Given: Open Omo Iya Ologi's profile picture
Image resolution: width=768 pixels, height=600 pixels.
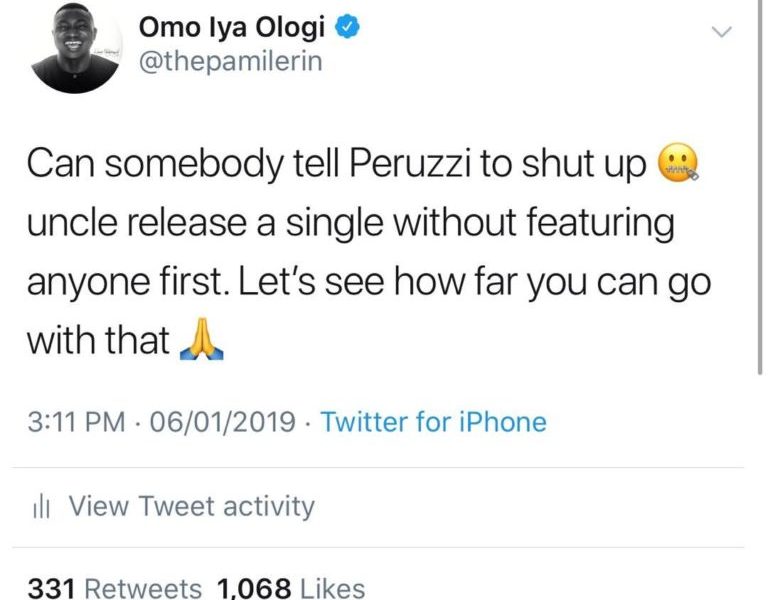Looking at the screenshot, I should [76, 49].
